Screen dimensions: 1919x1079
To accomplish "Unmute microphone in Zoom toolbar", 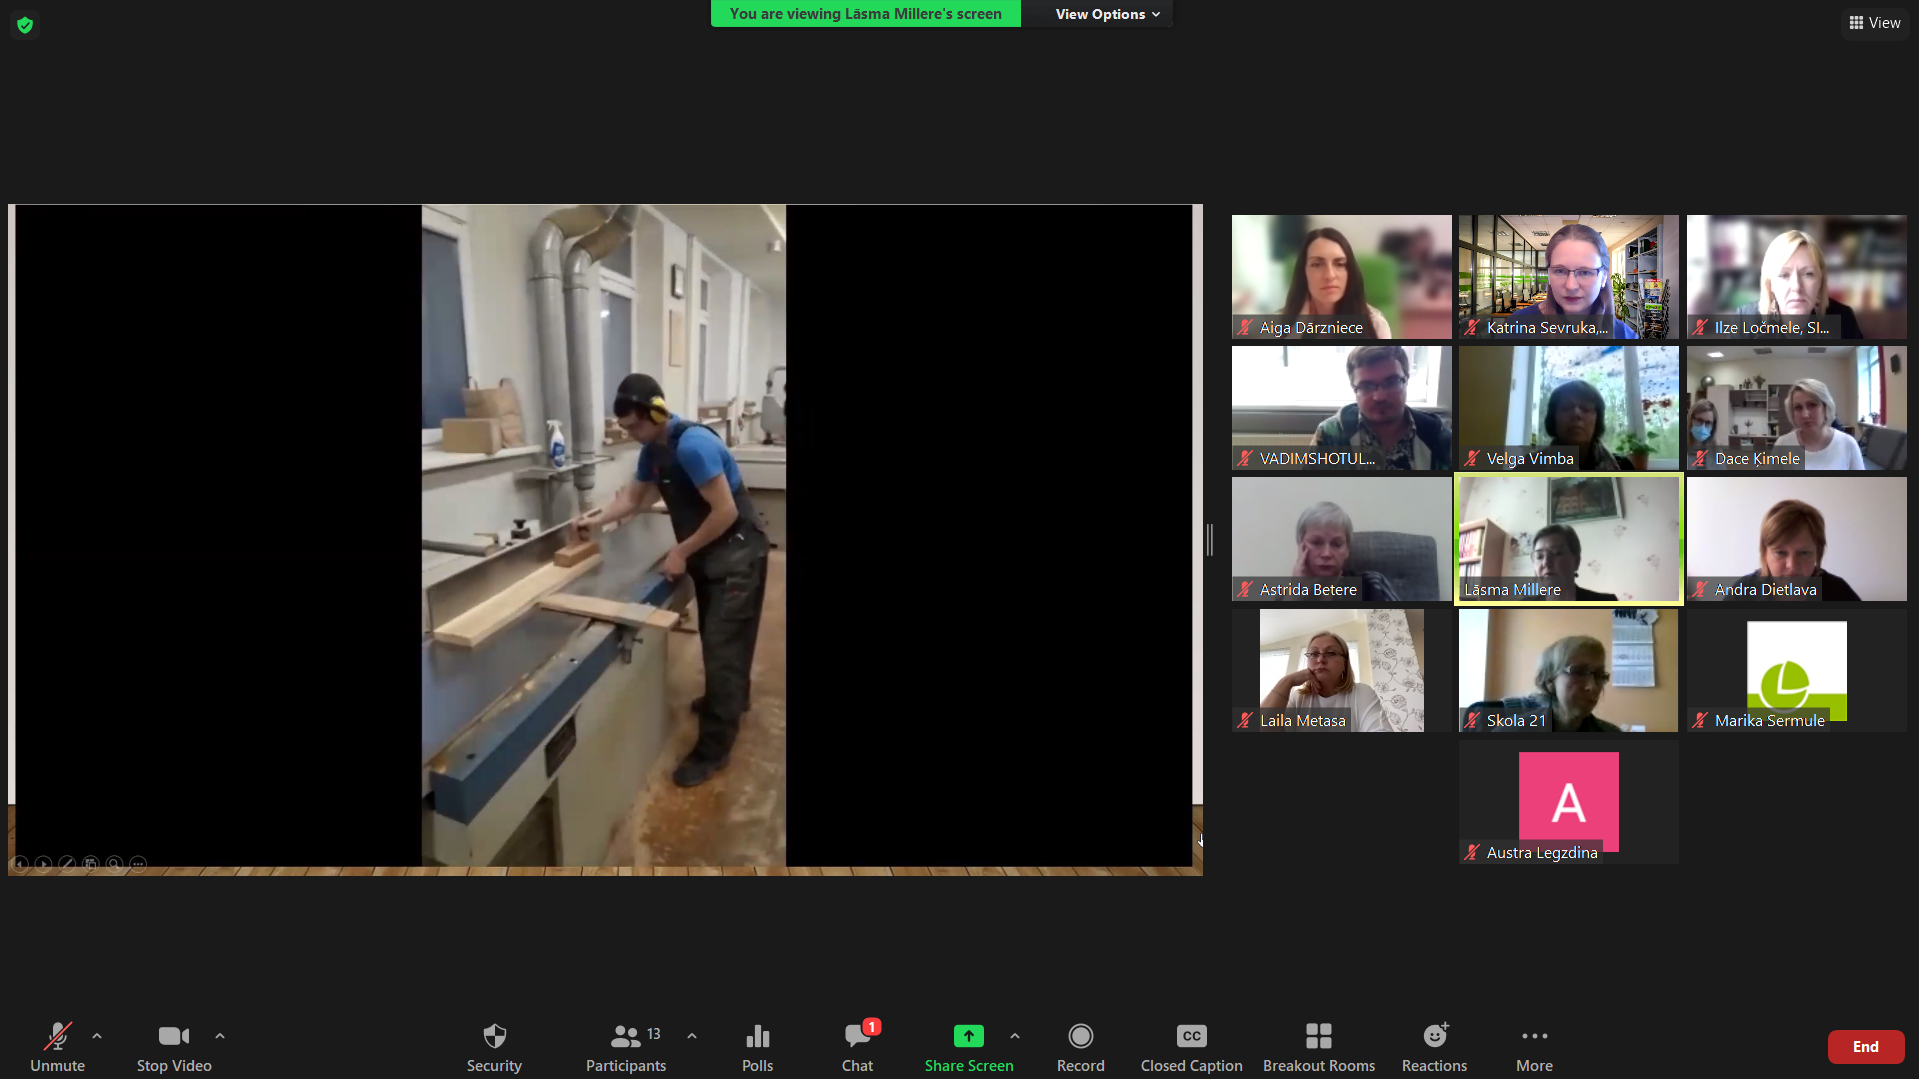I will coord(57,1046).
